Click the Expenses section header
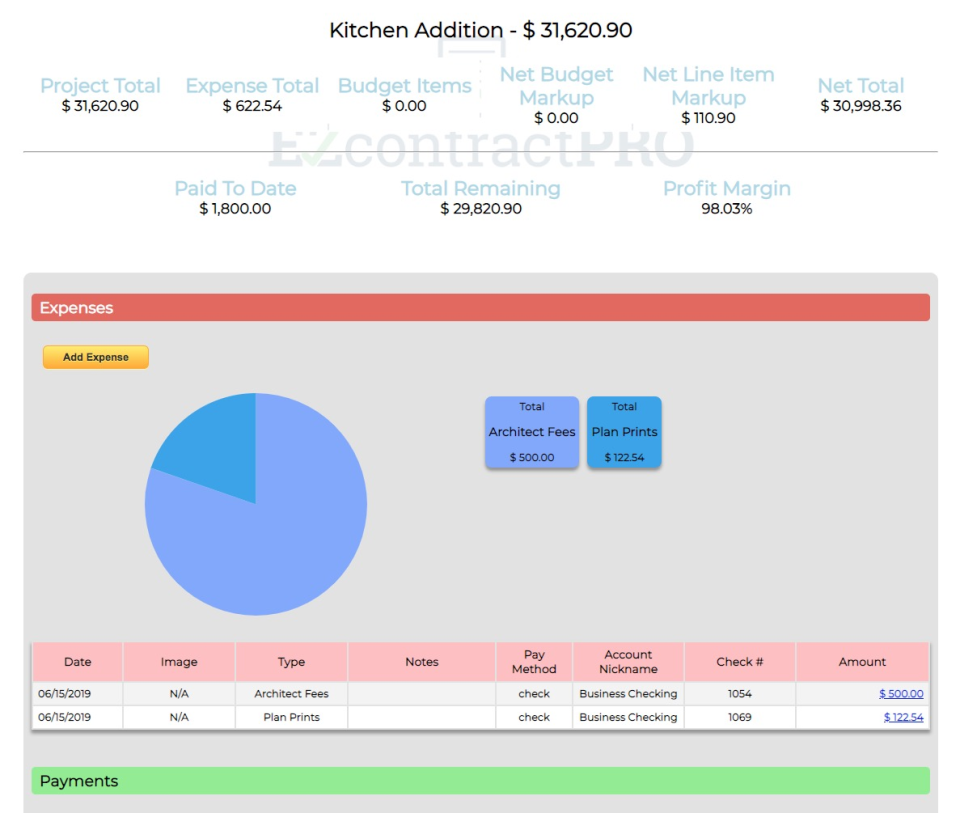 click(481, 307)
